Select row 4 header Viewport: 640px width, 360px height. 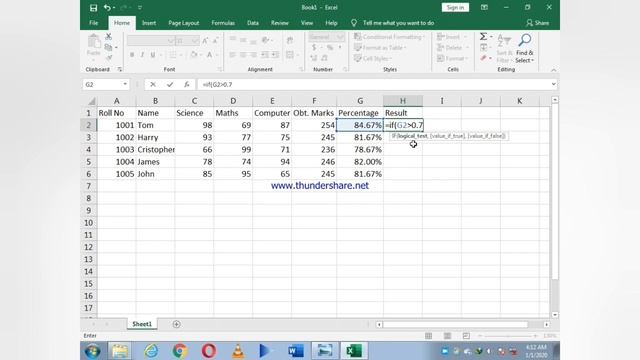tap(89, 149)
